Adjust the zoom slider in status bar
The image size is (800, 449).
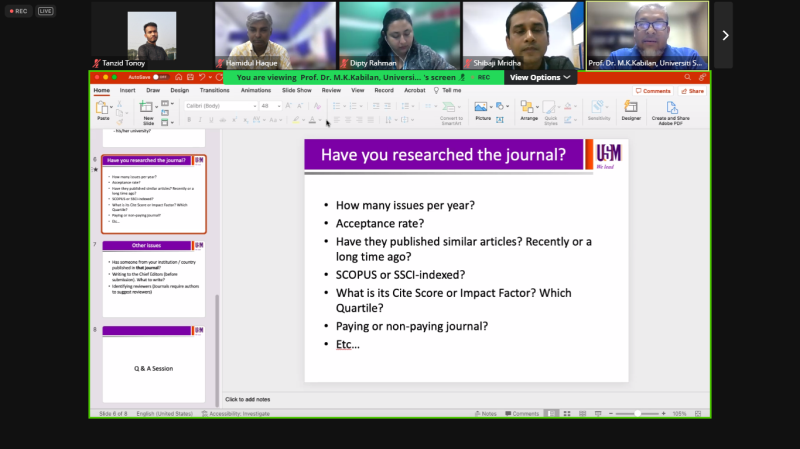click(637, 413)
